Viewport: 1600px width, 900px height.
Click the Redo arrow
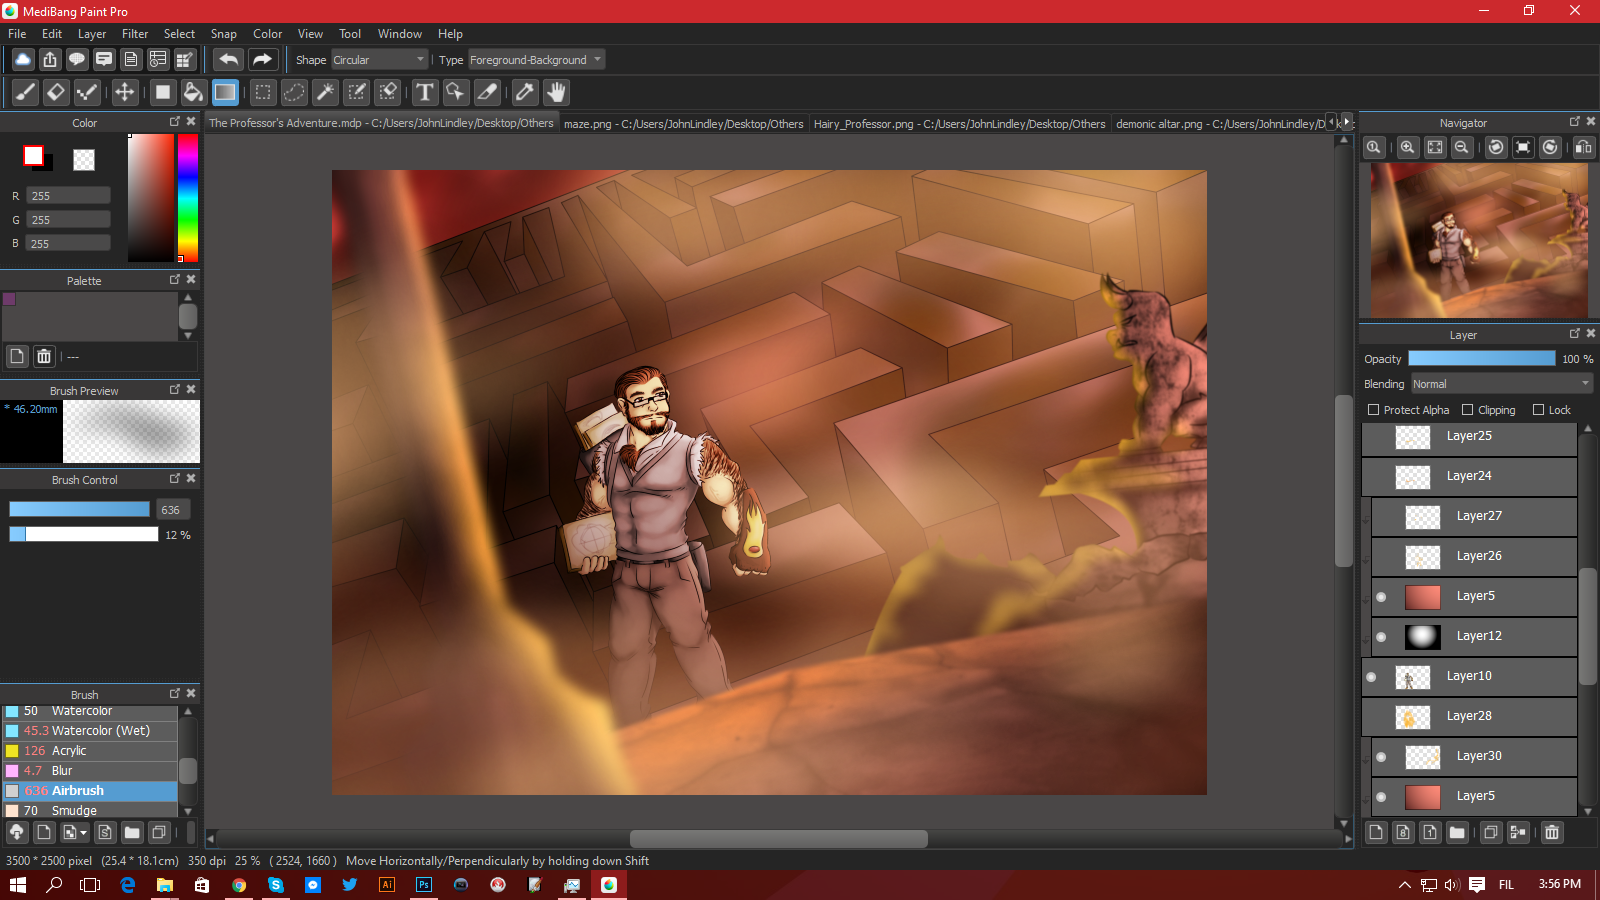[x=262, y=60]
